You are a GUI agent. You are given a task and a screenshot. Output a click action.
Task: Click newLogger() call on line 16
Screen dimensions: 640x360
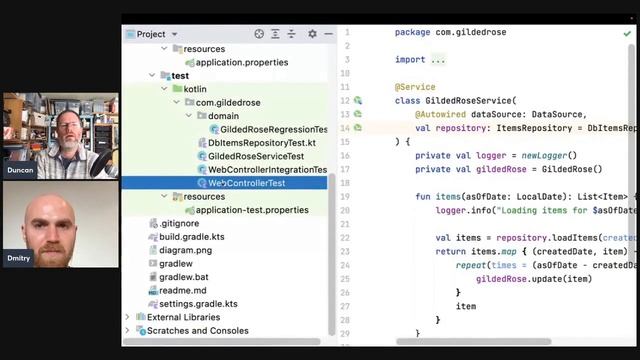click(x=549, y=156)
